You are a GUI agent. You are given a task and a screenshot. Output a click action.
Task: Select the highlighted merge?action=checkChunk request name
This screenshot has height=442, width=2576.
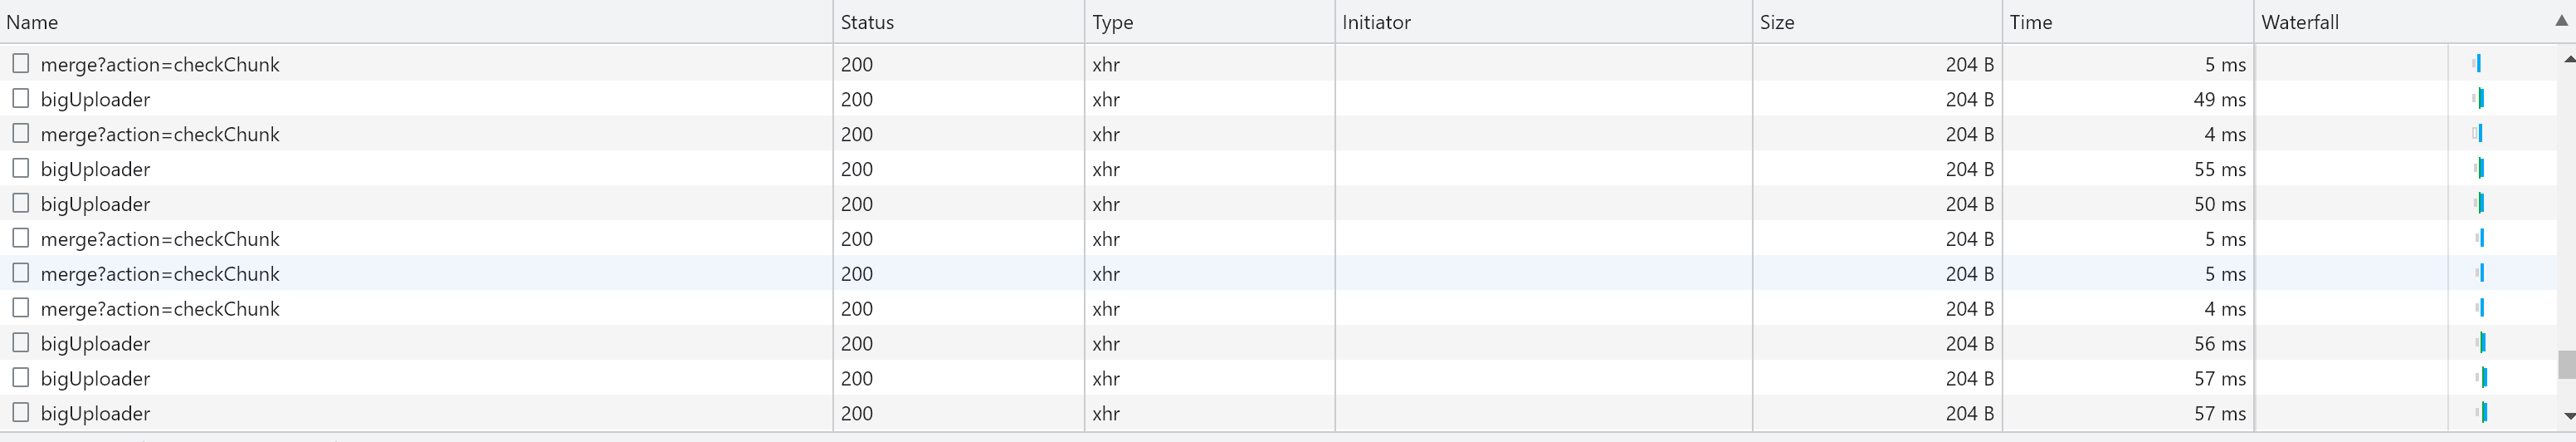[160, 274]
